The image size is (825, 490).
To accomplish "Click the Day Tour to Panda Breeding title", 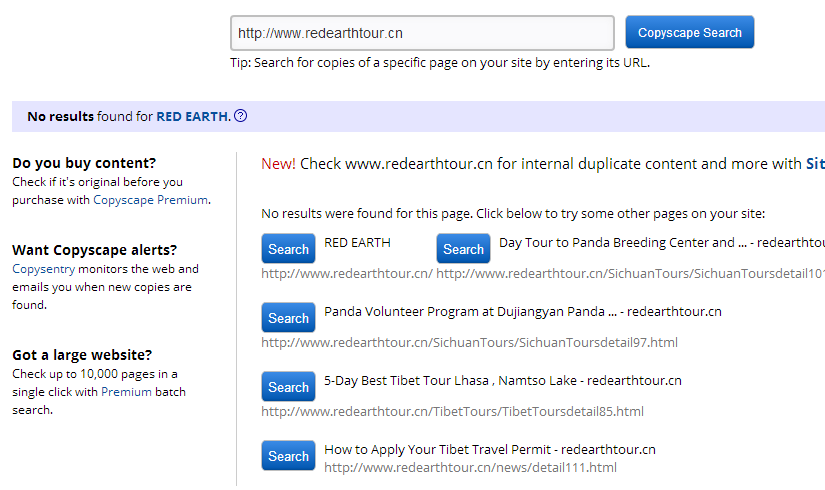I will [662, 243].
